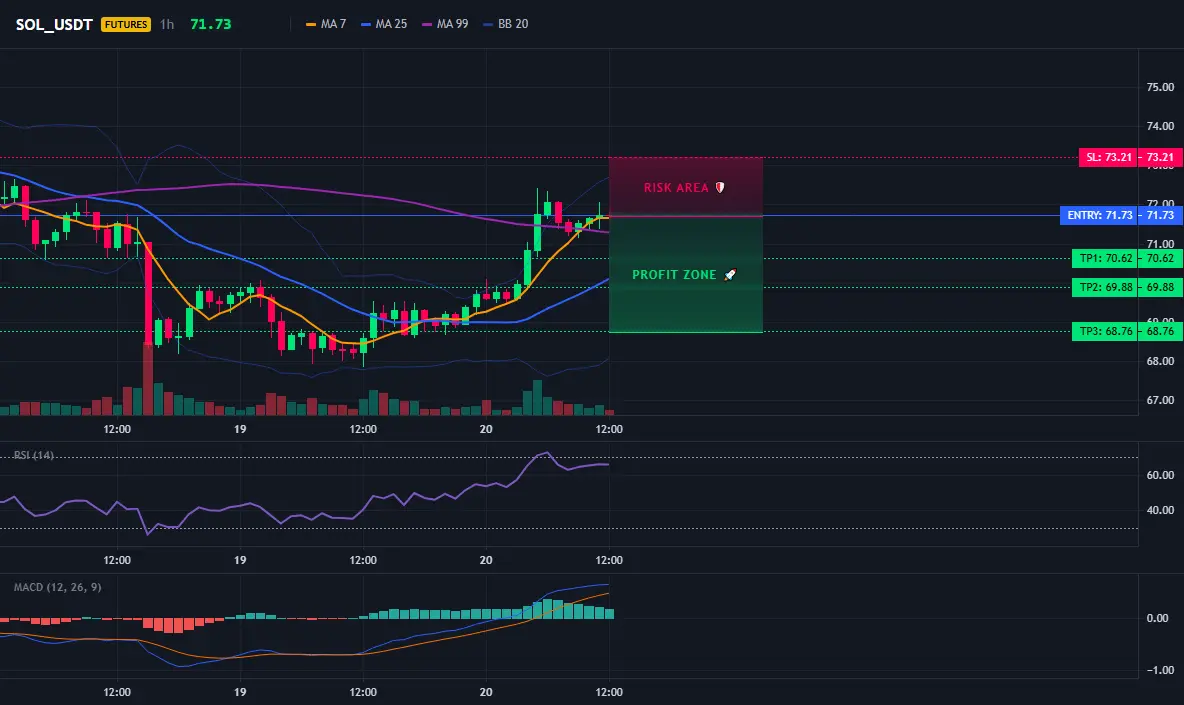This screenshot has width=1184, height=705.
Task: Click the TP1: 70.62 target label
Action: (1105, 258)
